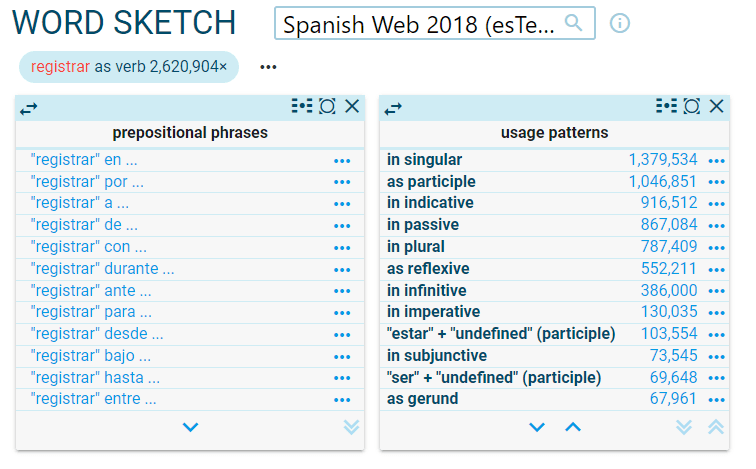Open the "registrar" en ... phrase link
The width and height of the screenshot is (756, 469).
tap(84, 160)
